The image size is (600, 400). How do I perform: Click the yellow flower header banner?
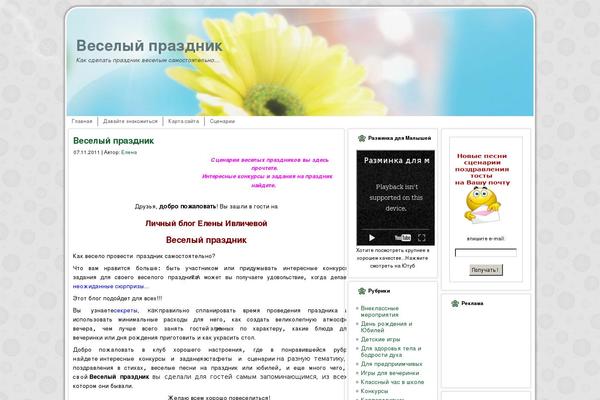point(300,62)
